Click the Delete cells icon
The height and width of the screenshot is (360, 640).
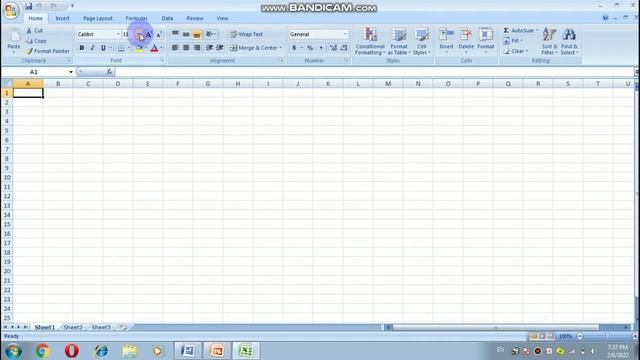coord(466,34)
